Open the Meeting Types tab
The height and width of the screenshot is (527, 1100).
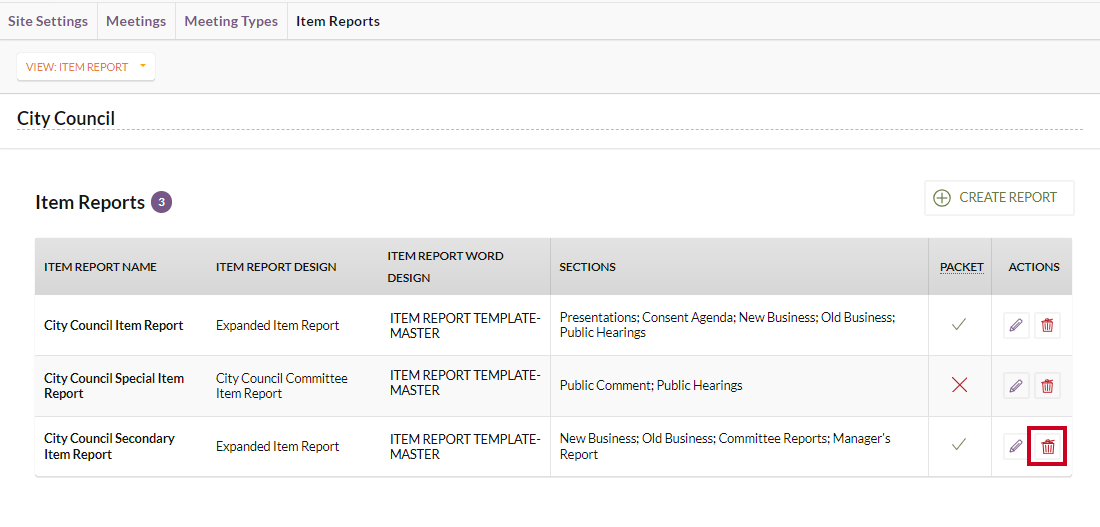[231, 21]
